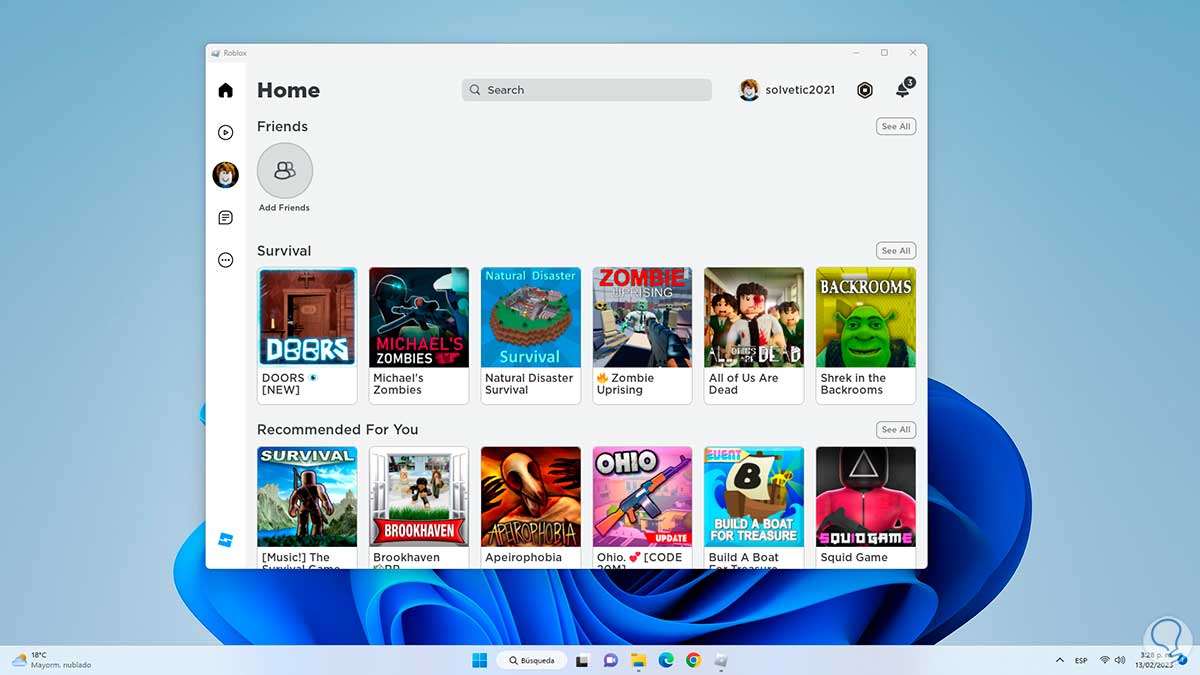
Task: Open the Discover play icon in sidebar
Action: tap(225, 132)
